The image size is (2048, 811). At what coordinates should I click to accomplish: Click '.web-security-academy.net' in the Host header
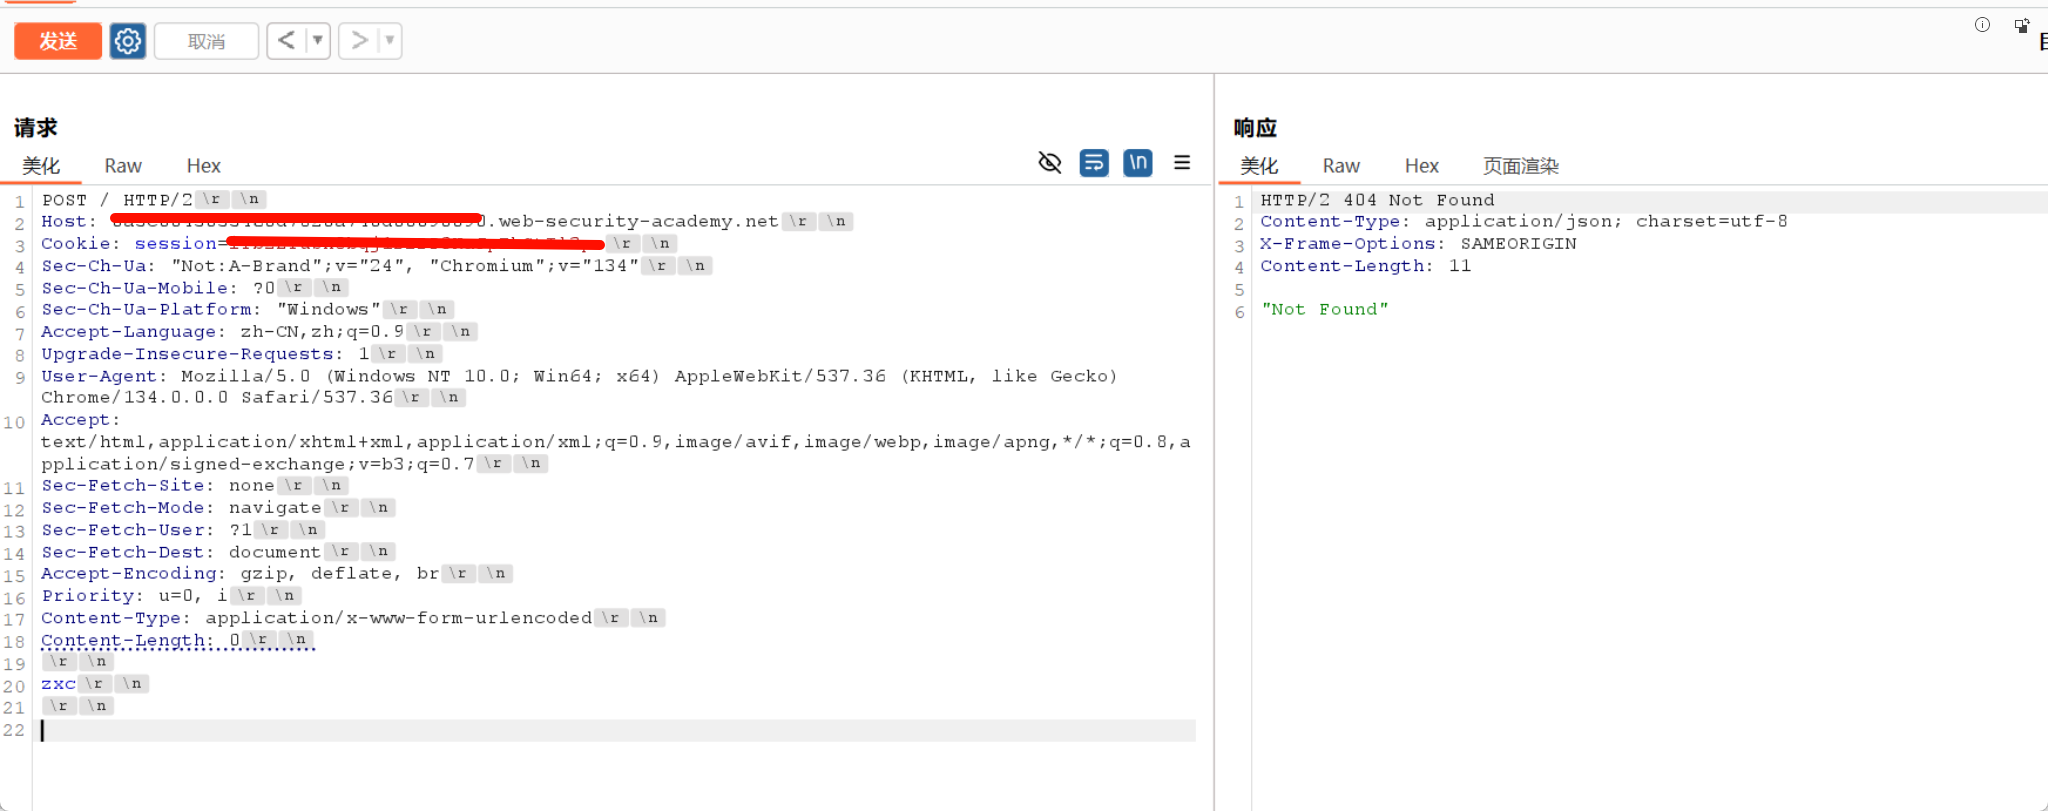point(633,222)
